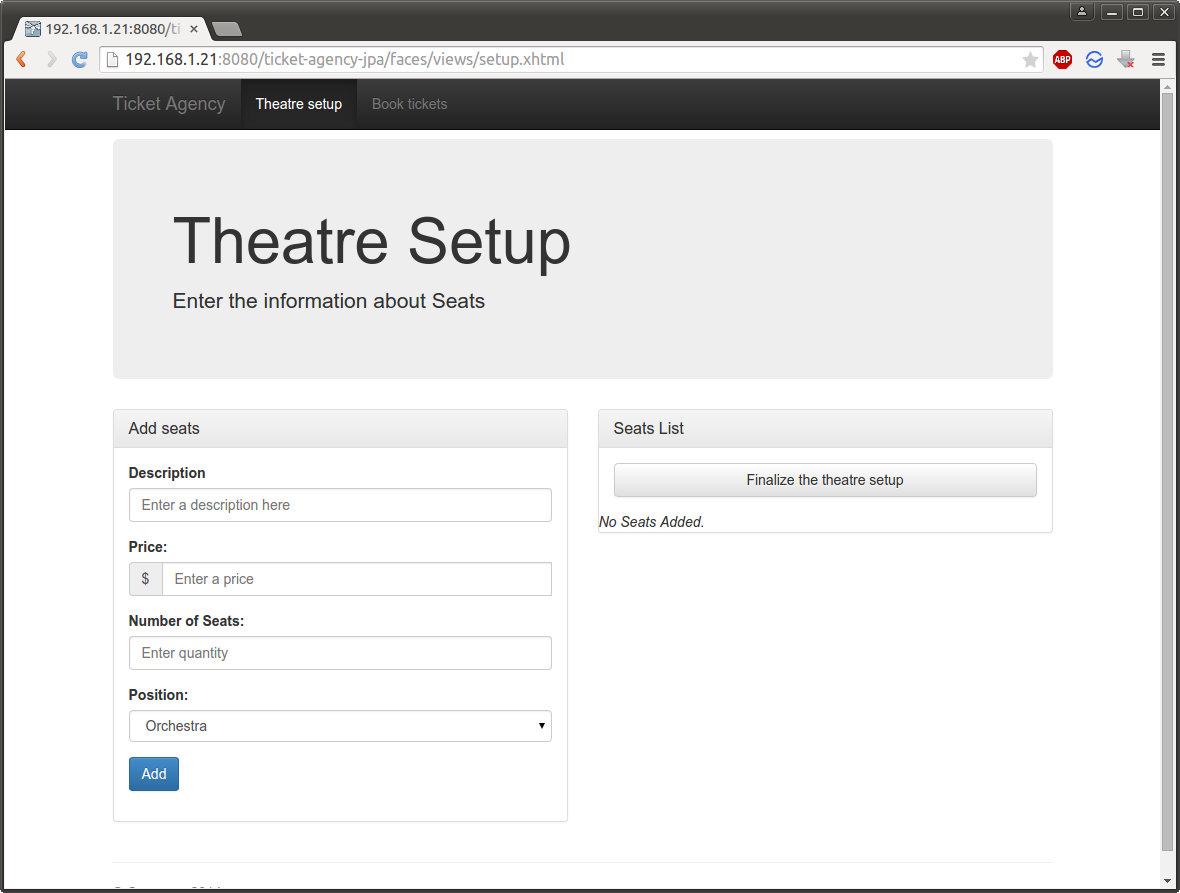Click the scrollbar up arrow
The image size is (1180, 893).
point(1167,87)
